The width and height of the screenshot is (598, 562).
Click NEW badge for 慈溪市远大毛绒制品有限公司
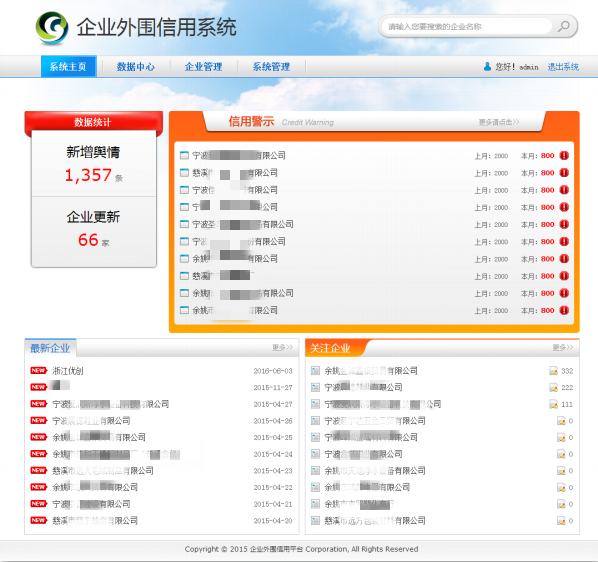click(39, 470)
